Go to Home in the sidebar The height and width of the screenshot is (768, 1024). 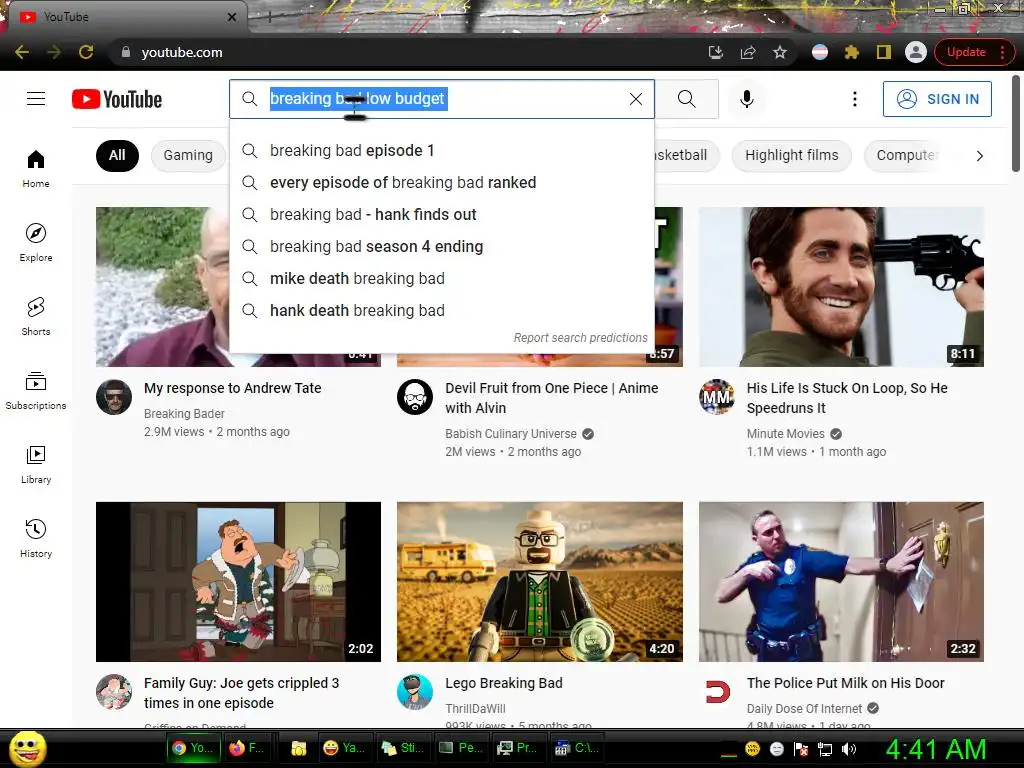point(36,168)
